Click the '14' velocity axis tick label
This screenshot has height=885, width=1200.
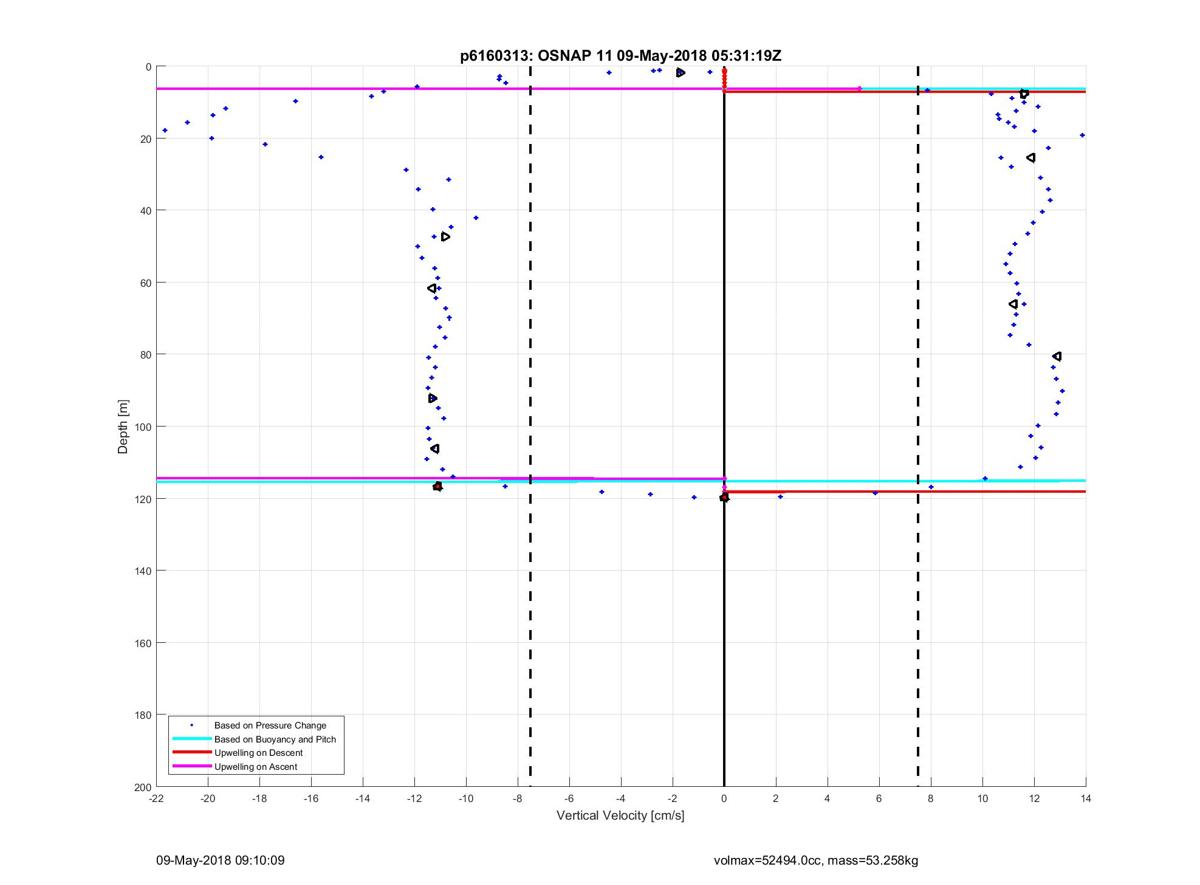(x=1086, y=798)
